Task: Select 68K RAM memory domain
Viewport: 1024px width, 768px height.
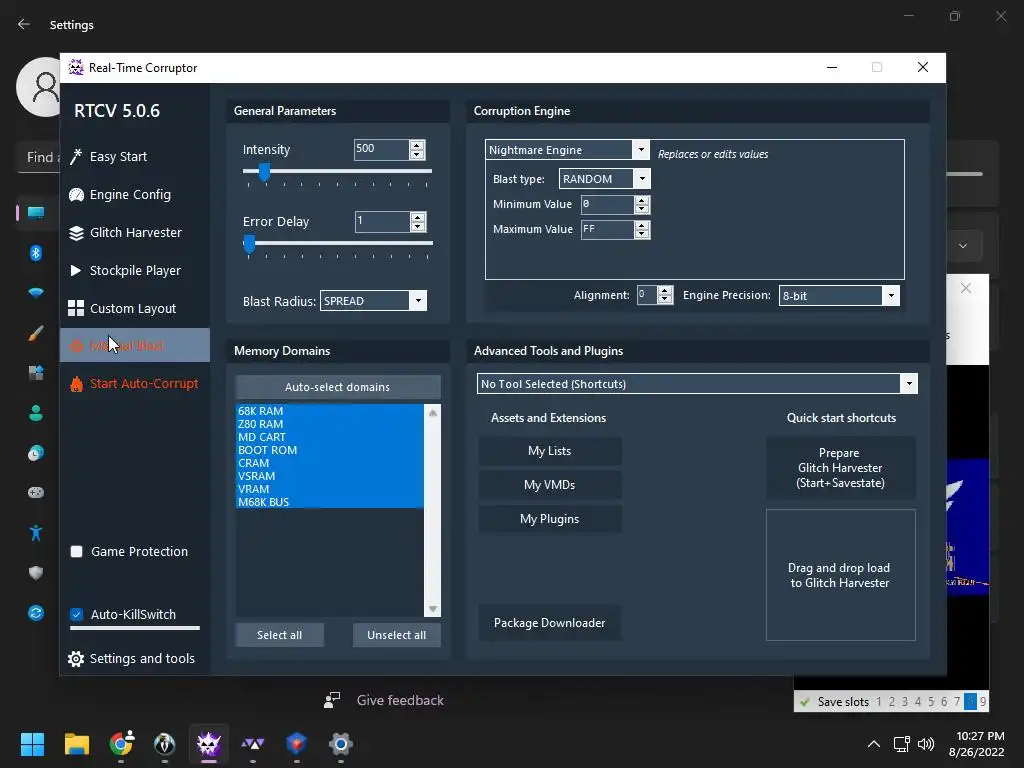Action: [330, 411]
